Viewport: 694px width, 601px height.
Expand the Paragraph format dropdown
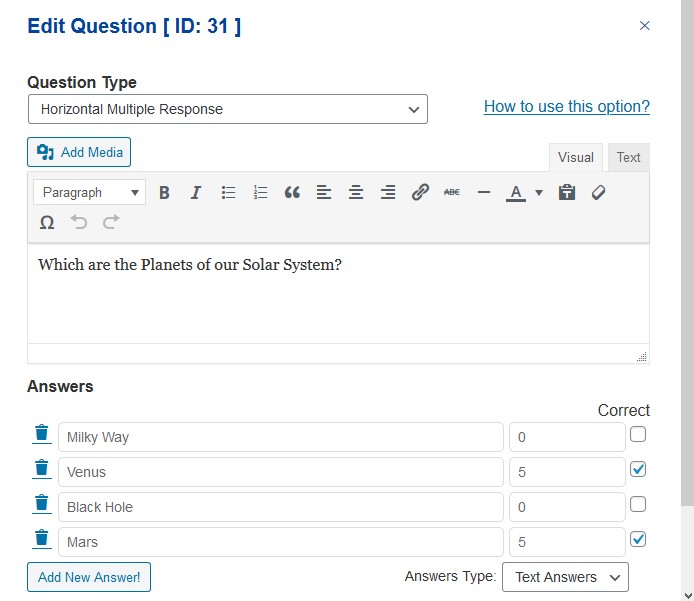coord(89,193)
